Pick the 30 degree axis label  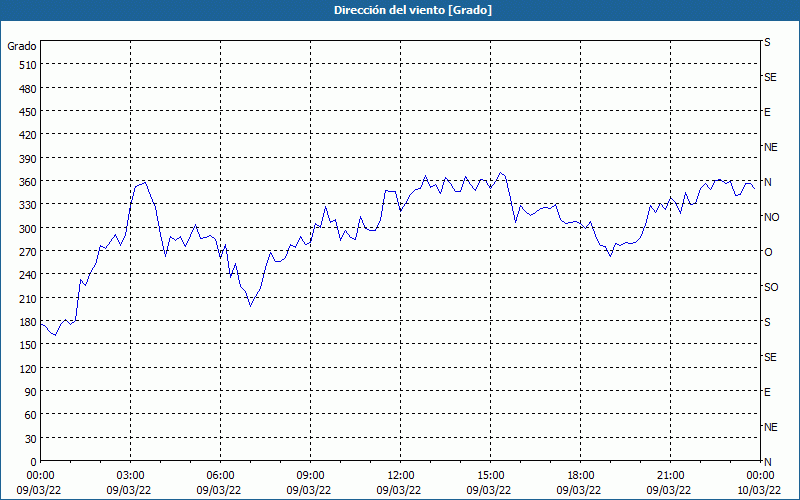(x=31, y=438)
